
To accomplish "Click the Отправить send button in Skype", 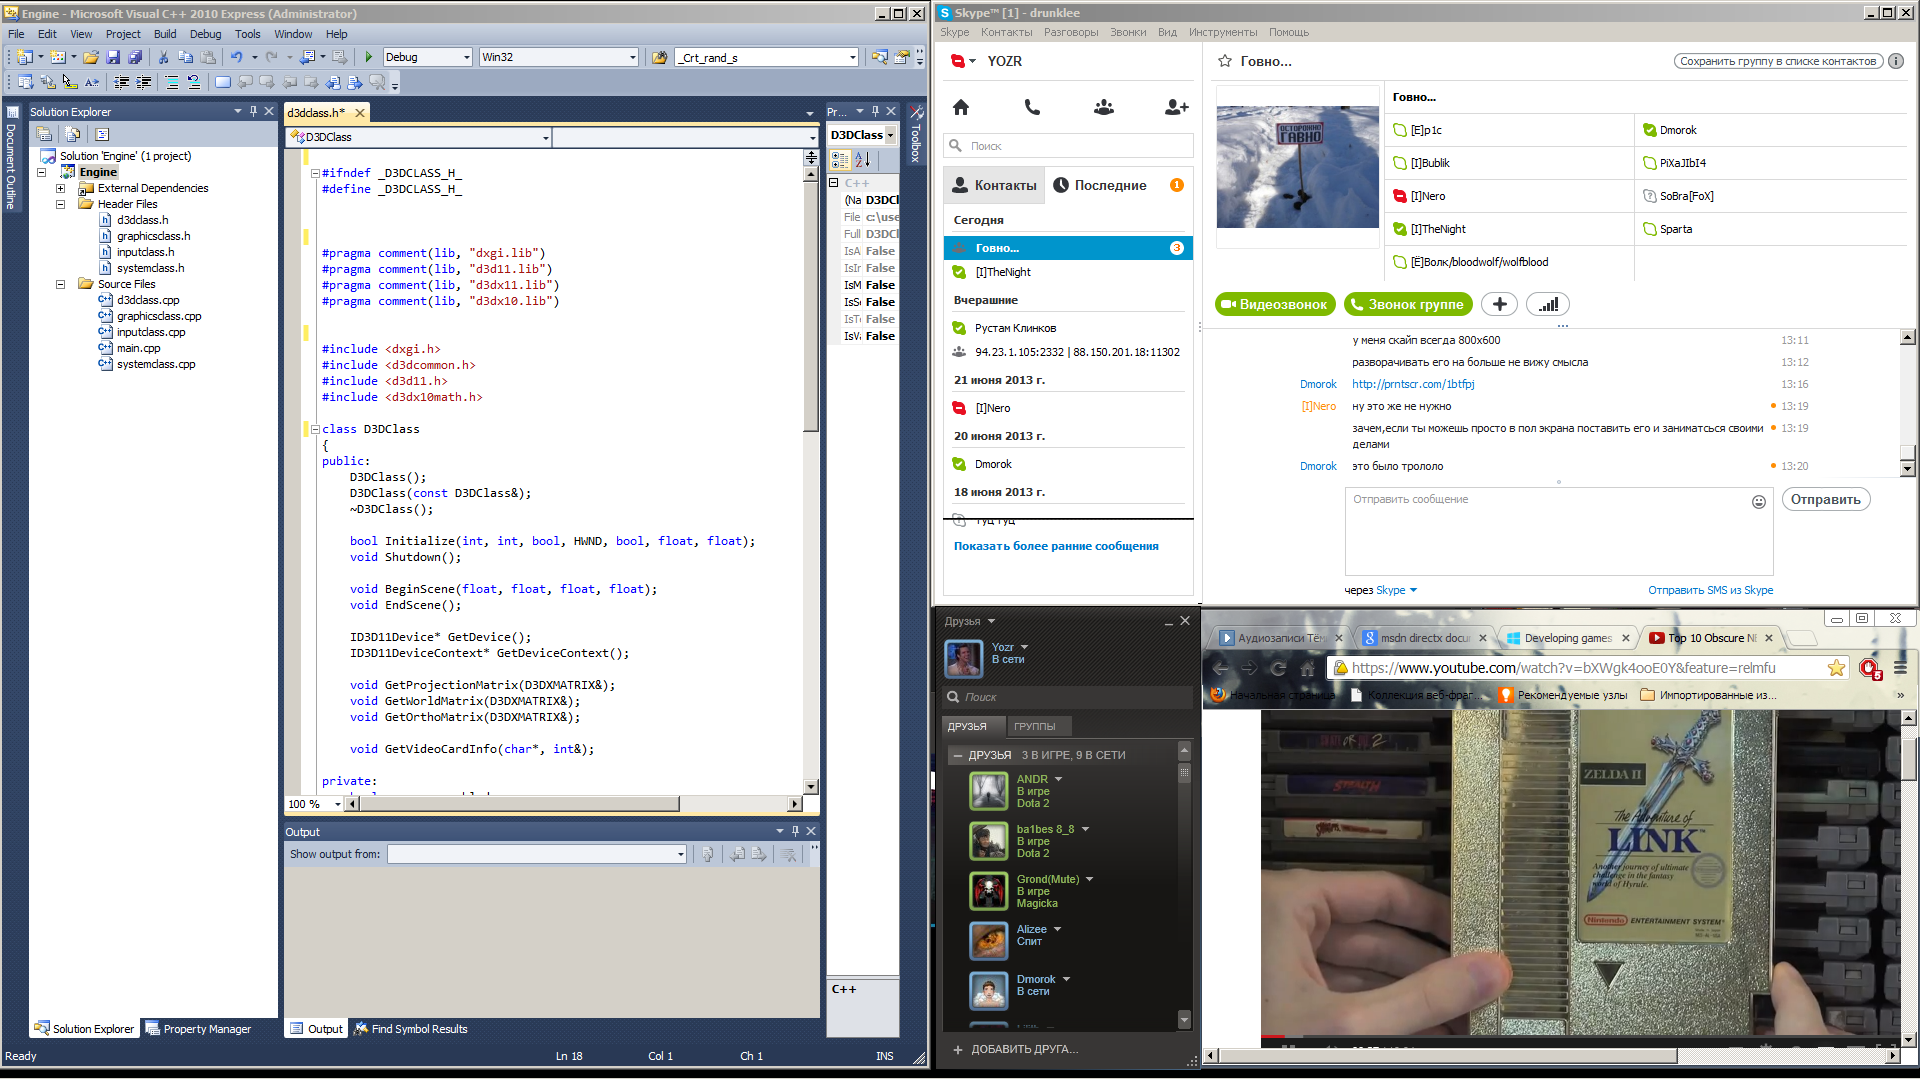I will click(x=1825, y=499).
